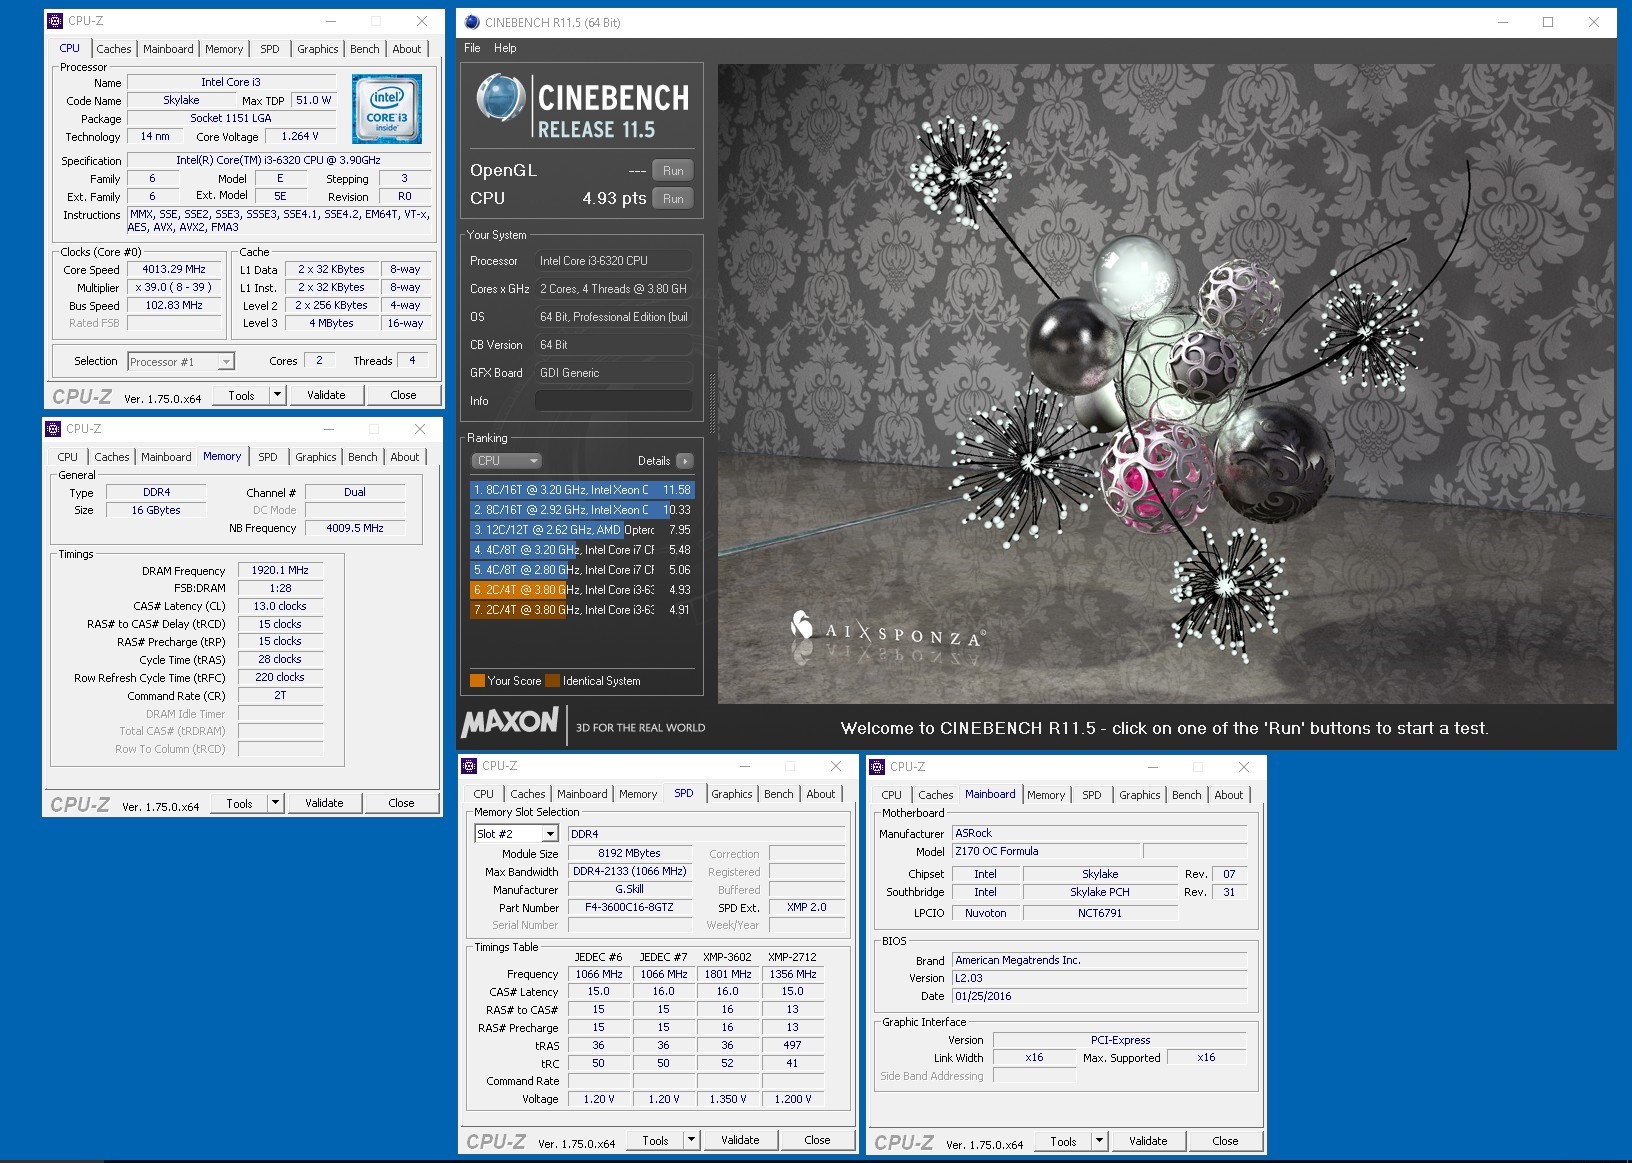
Task: Click the Your Score orange legend swatch
Action: coord(478,681)
